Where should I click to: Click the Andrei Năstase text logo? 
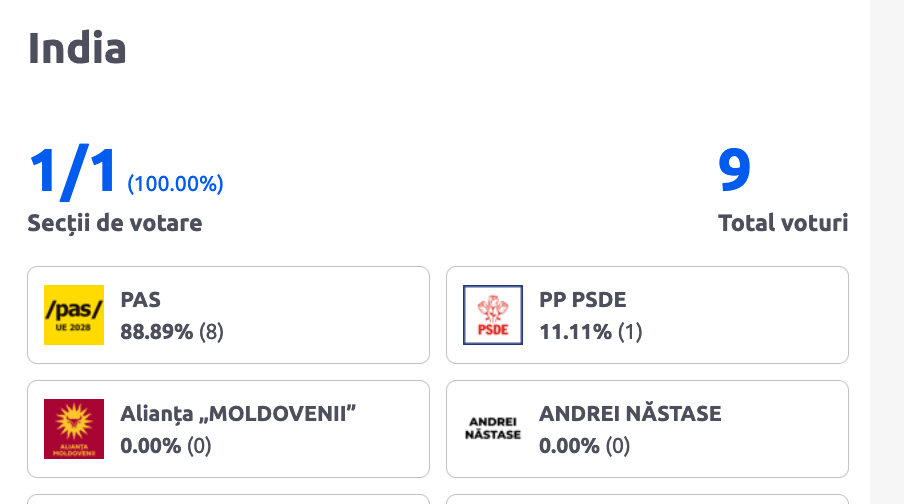492,429
